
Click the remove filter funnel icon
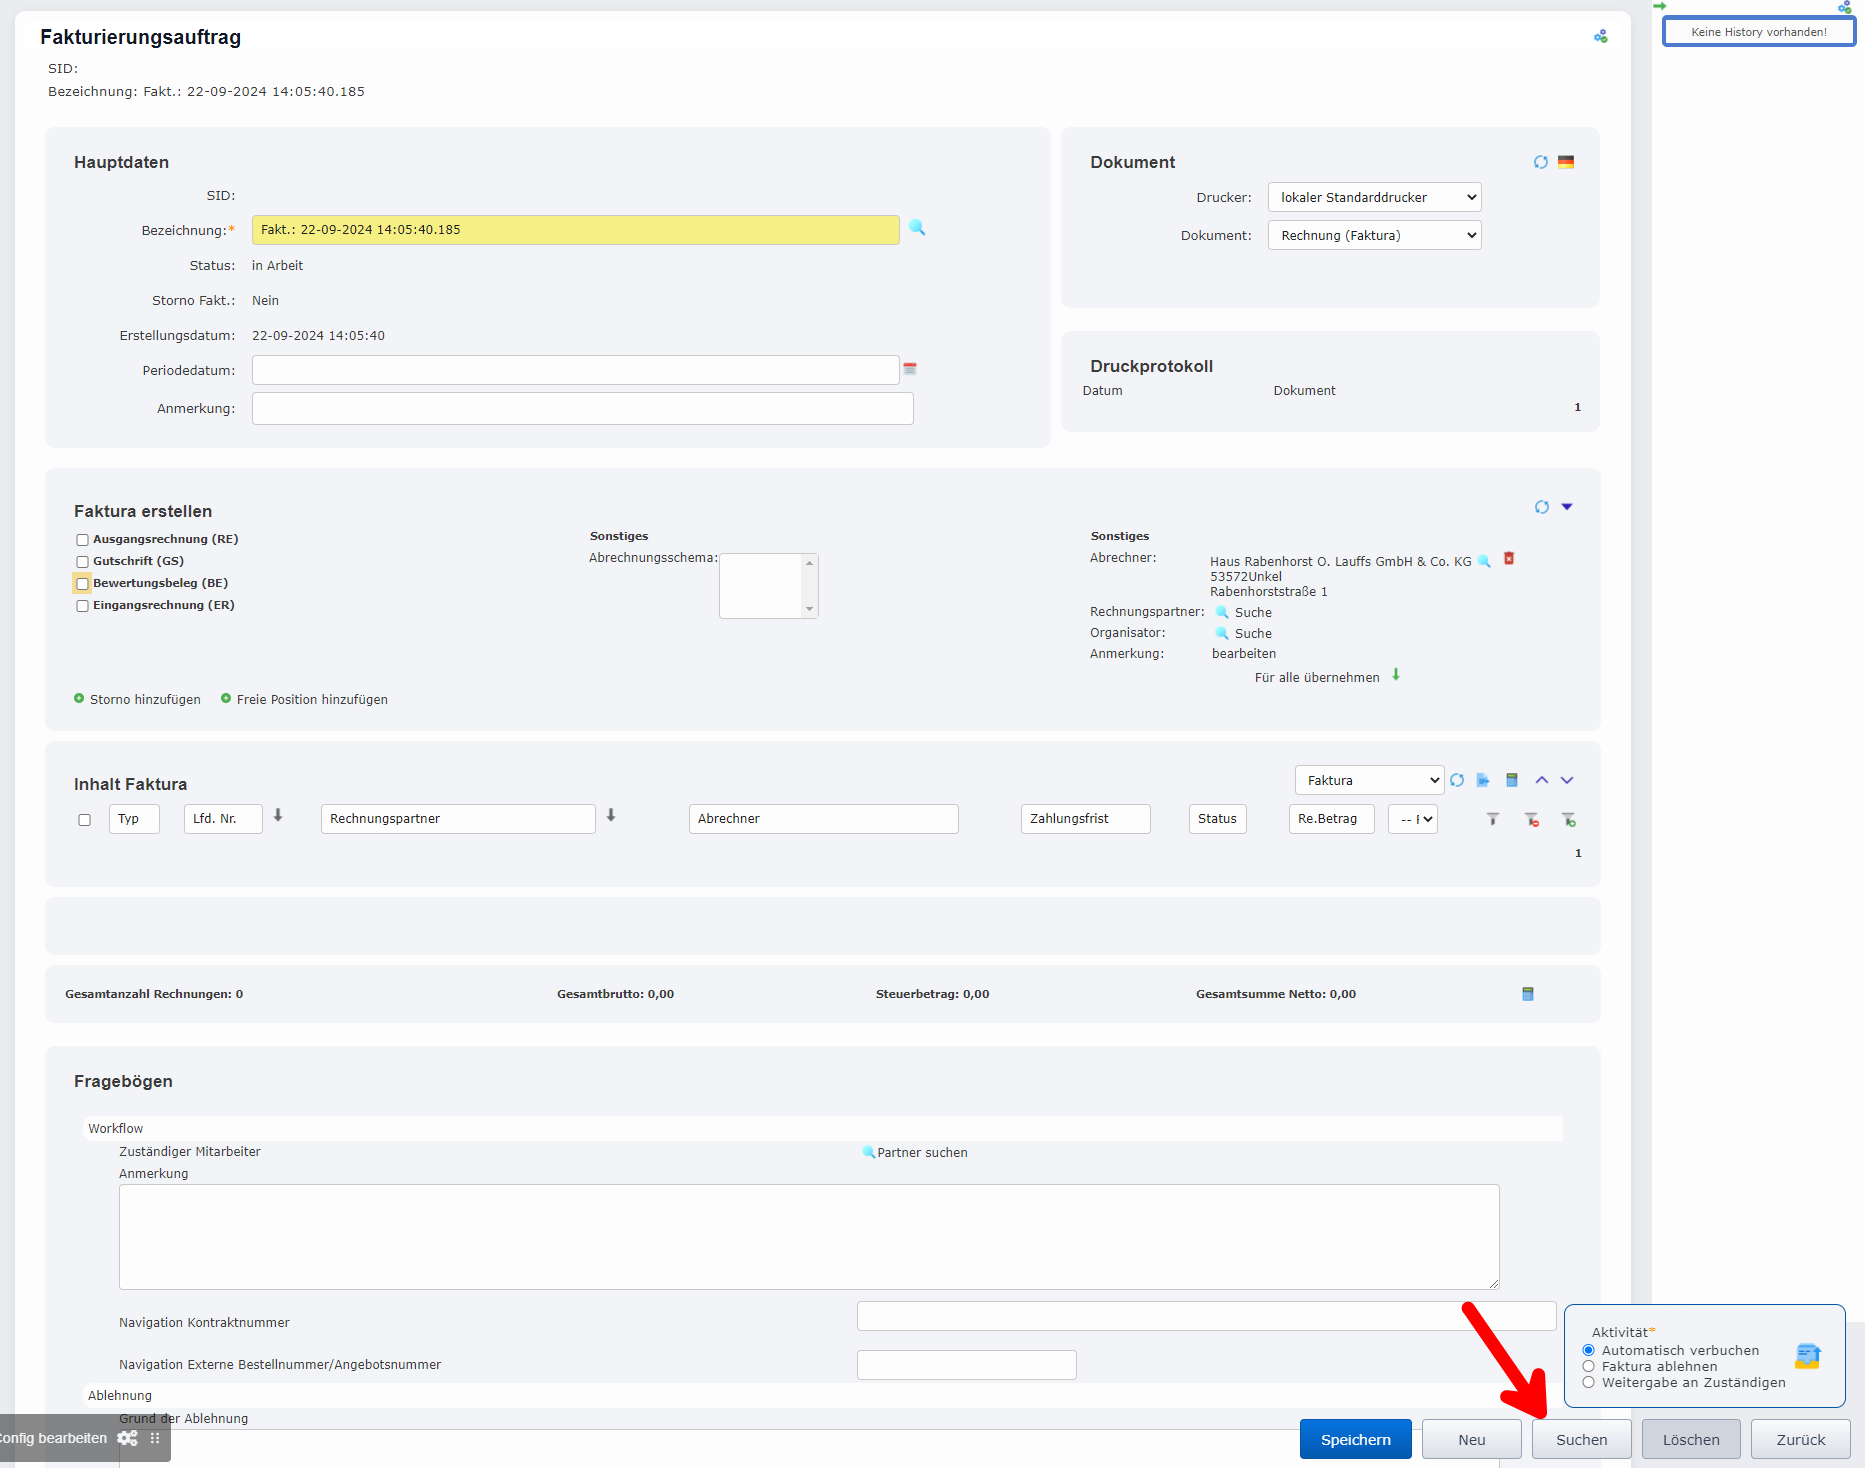pyautogui.click(x=1531, y=820)
